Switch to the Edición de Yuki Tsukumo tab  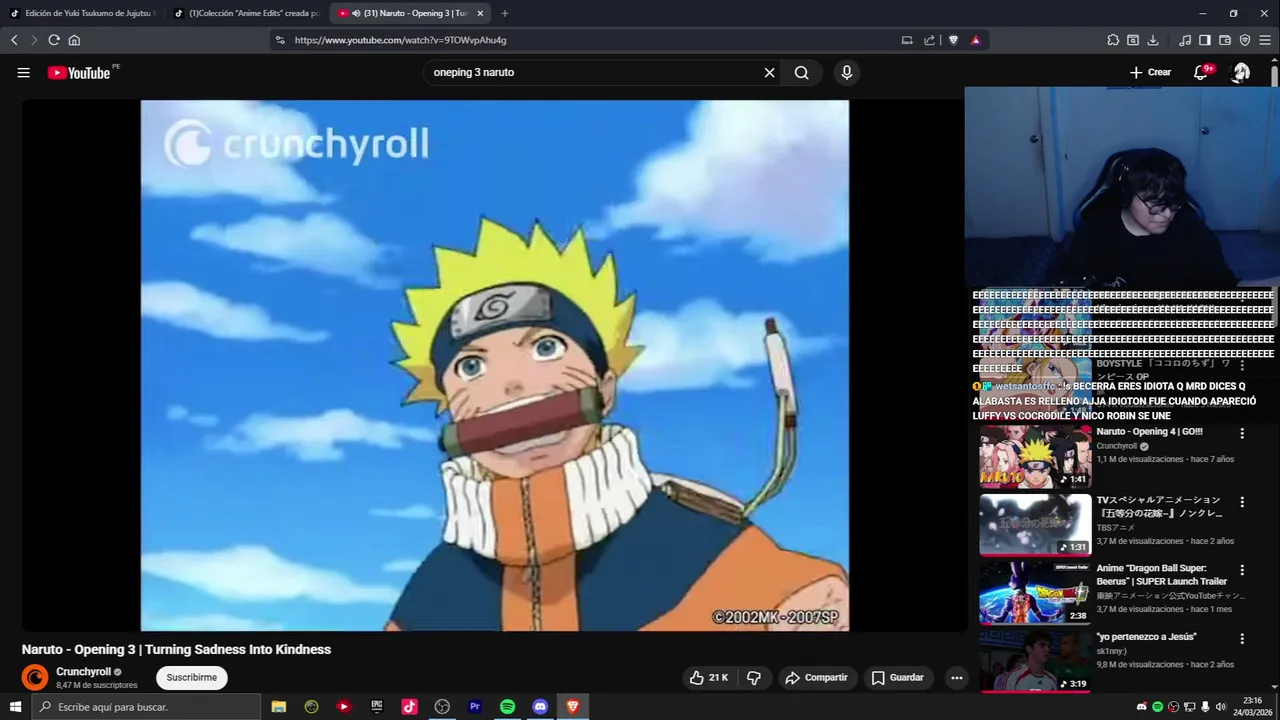pos(82,13)
